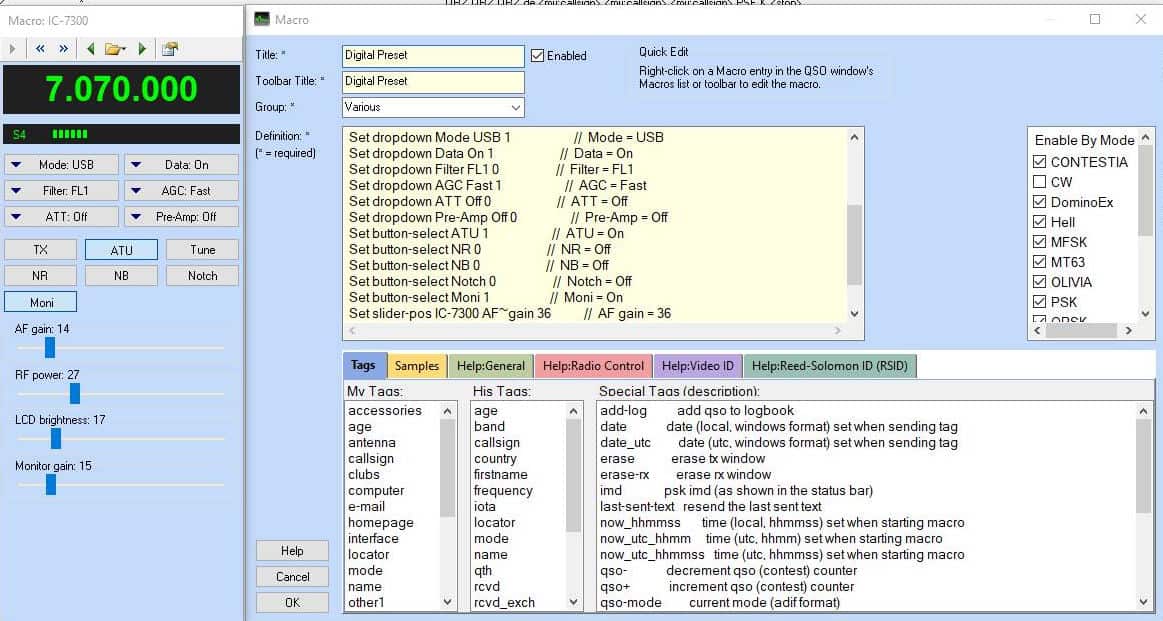Select callsign in the My Tags list
Screen dimensions: 1163x621
pos(370,458)
